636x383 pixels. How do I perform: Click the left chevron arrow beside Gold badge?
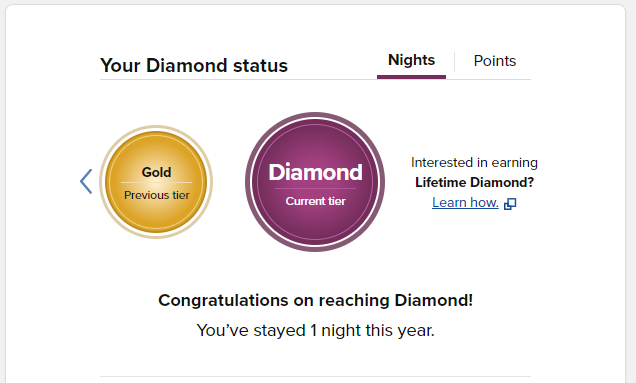coord(86,181)
